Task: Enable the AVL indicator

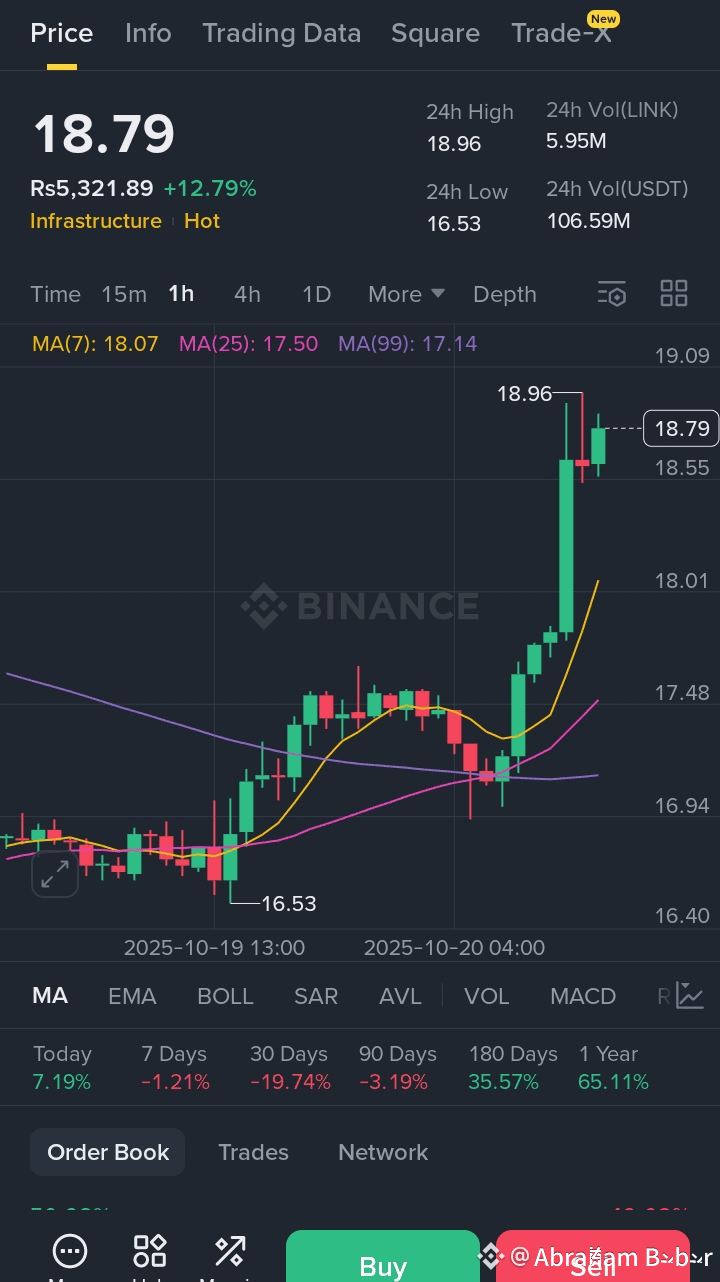Action: 400,996
